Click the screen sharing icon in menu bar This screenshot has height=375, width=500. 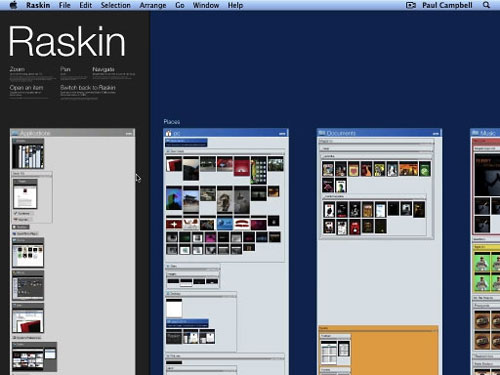(x=411, y=5)
